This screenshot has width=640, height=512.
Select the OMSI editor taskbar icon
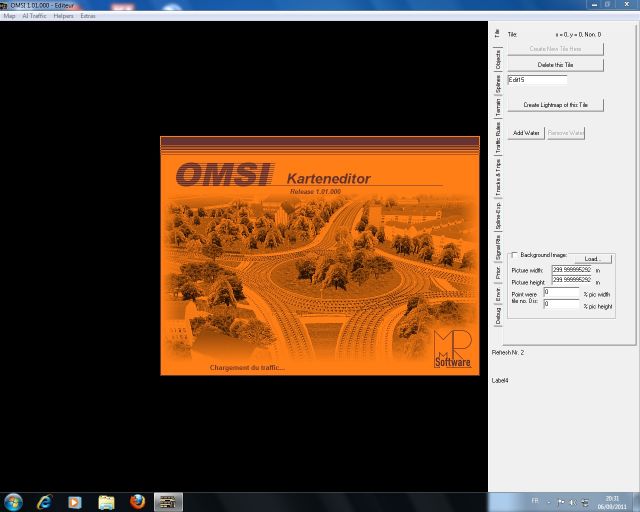click(x=168, y=502)
